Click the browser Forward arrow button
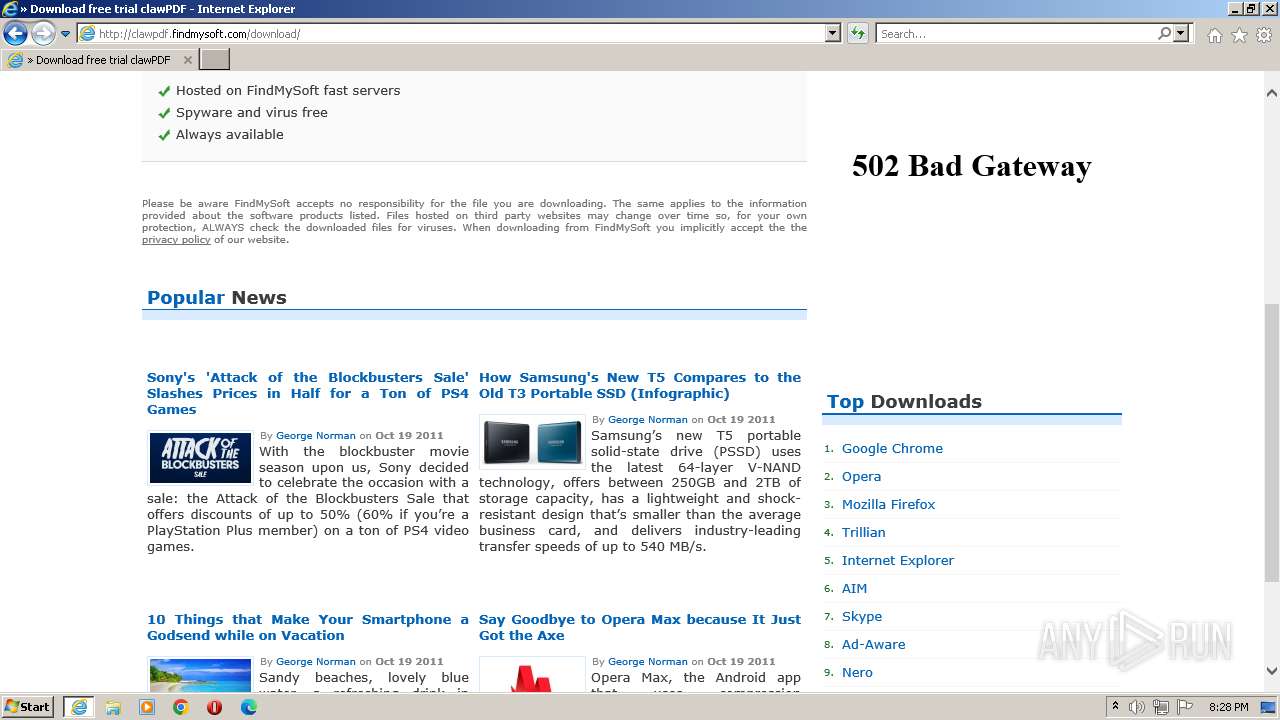This screenshot has height=720, width=1280. (x=43, y=34)
